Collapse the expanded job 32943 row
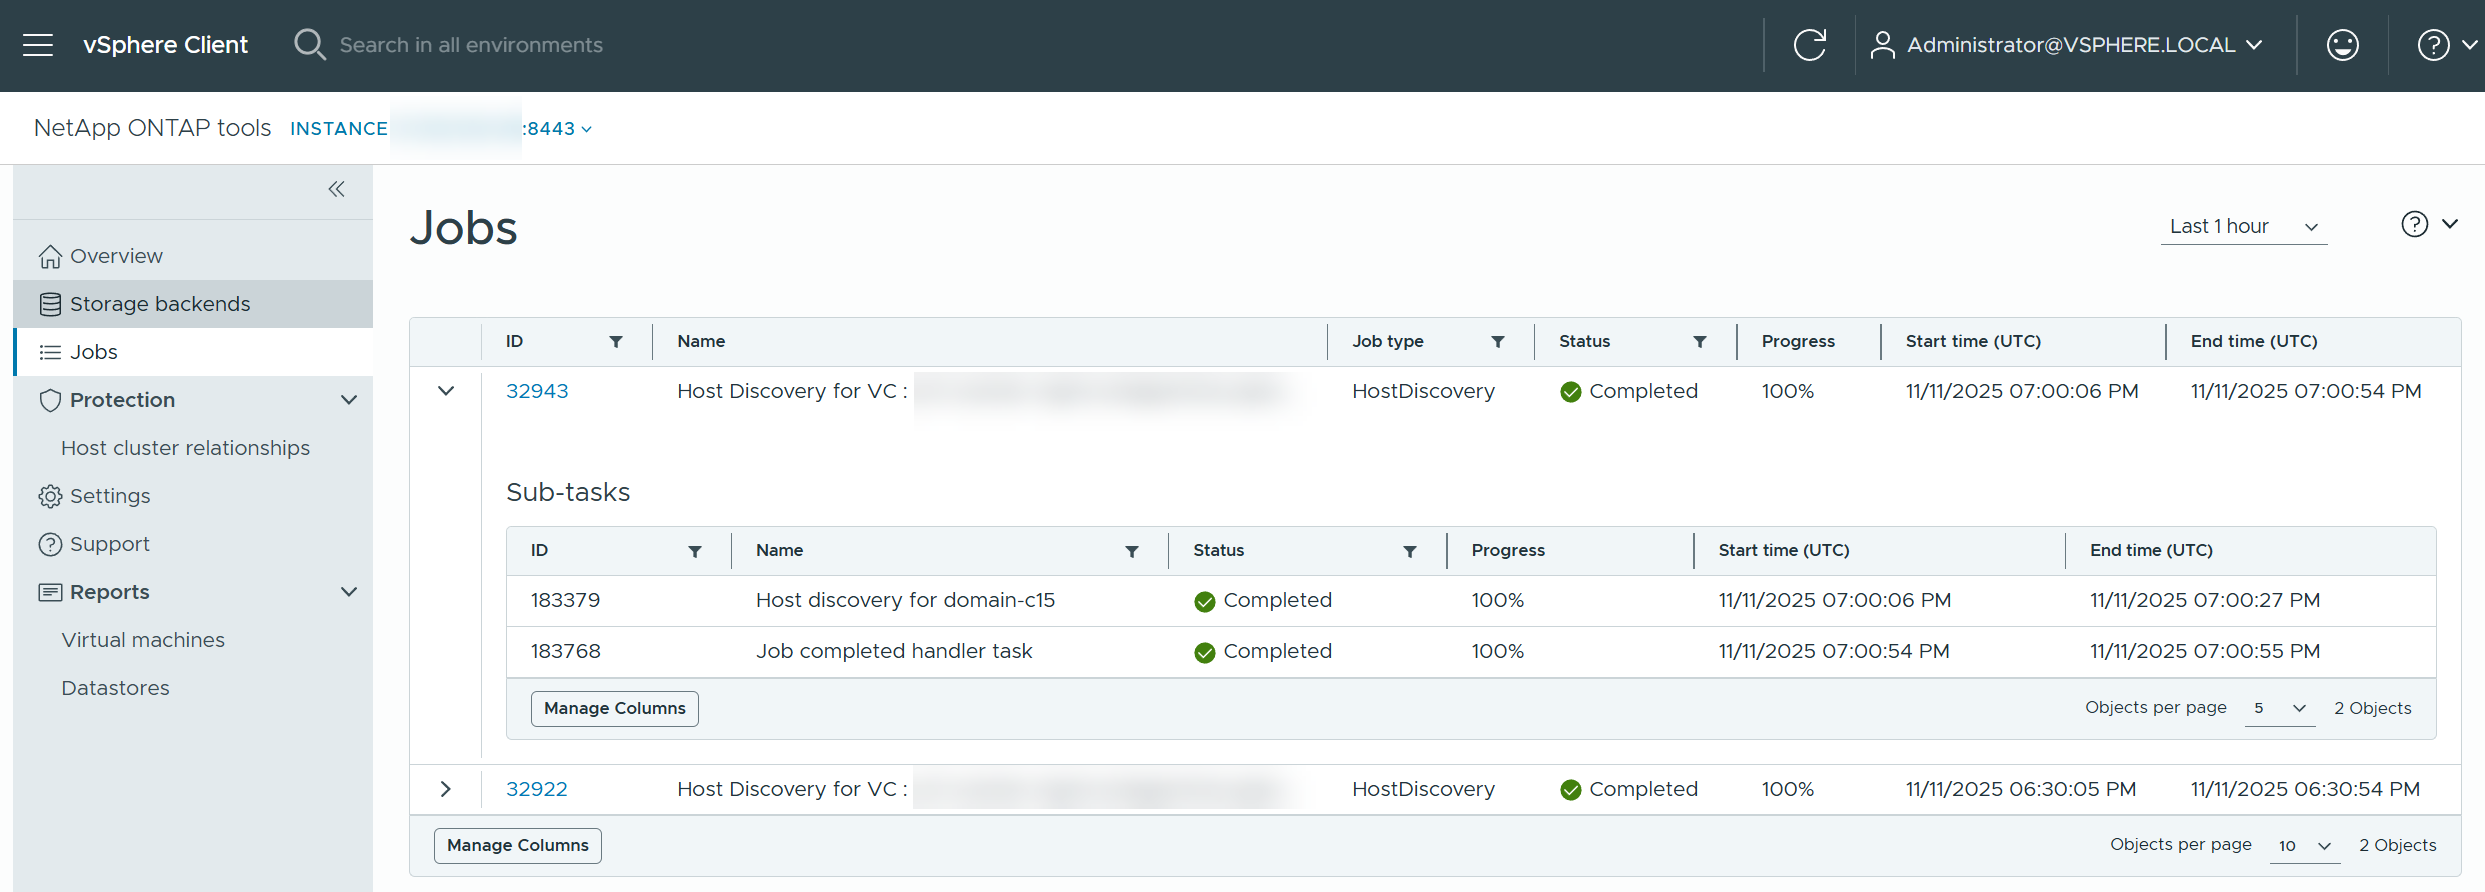This screenshot has width=2485, height=892. [x=446, y=391]
